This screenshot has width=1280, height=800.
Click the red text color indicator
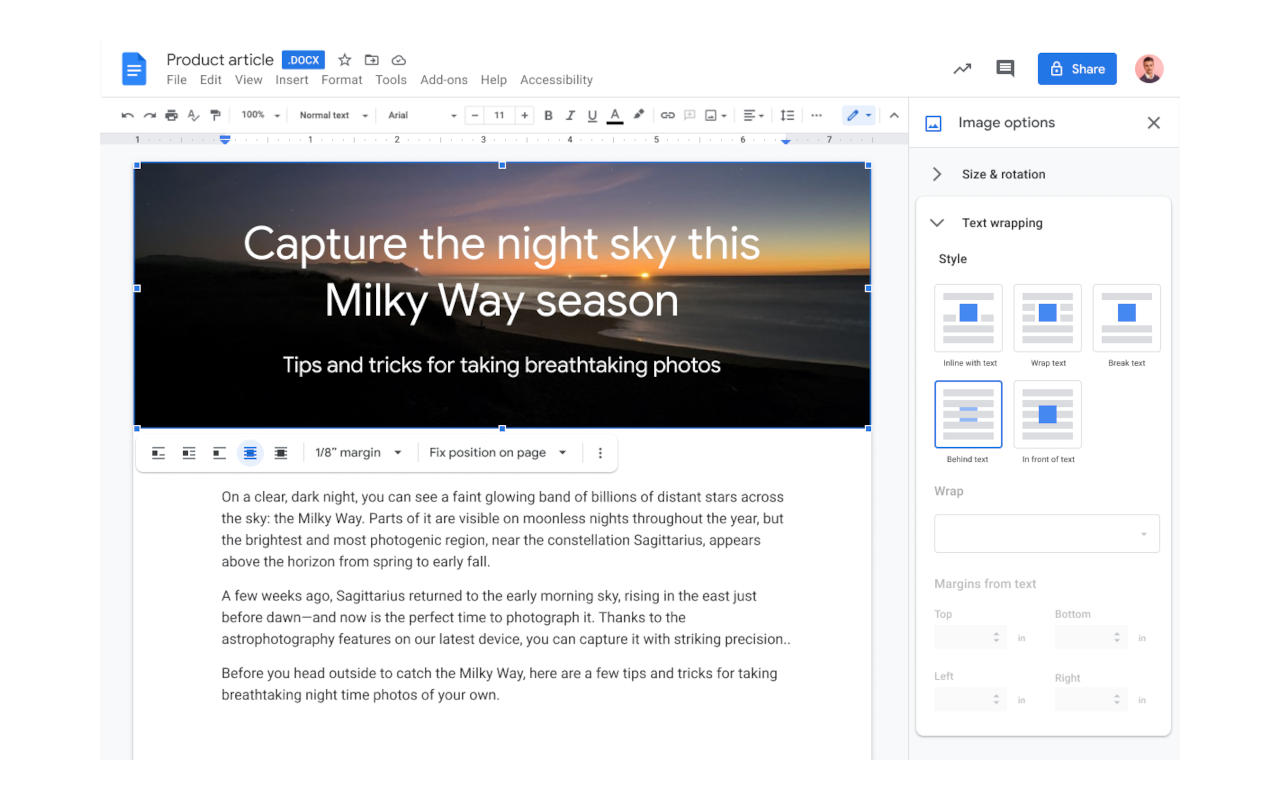614,114
